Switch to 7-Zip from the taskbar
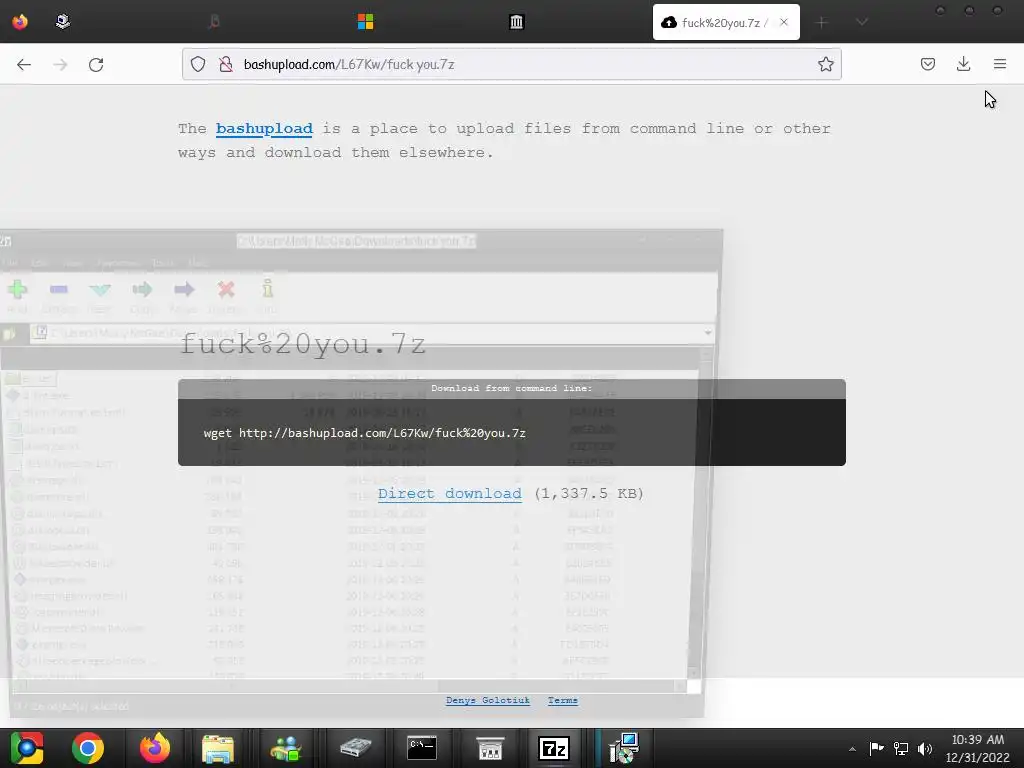Viewport: 1024px width, 768px height. coord(553,748)
